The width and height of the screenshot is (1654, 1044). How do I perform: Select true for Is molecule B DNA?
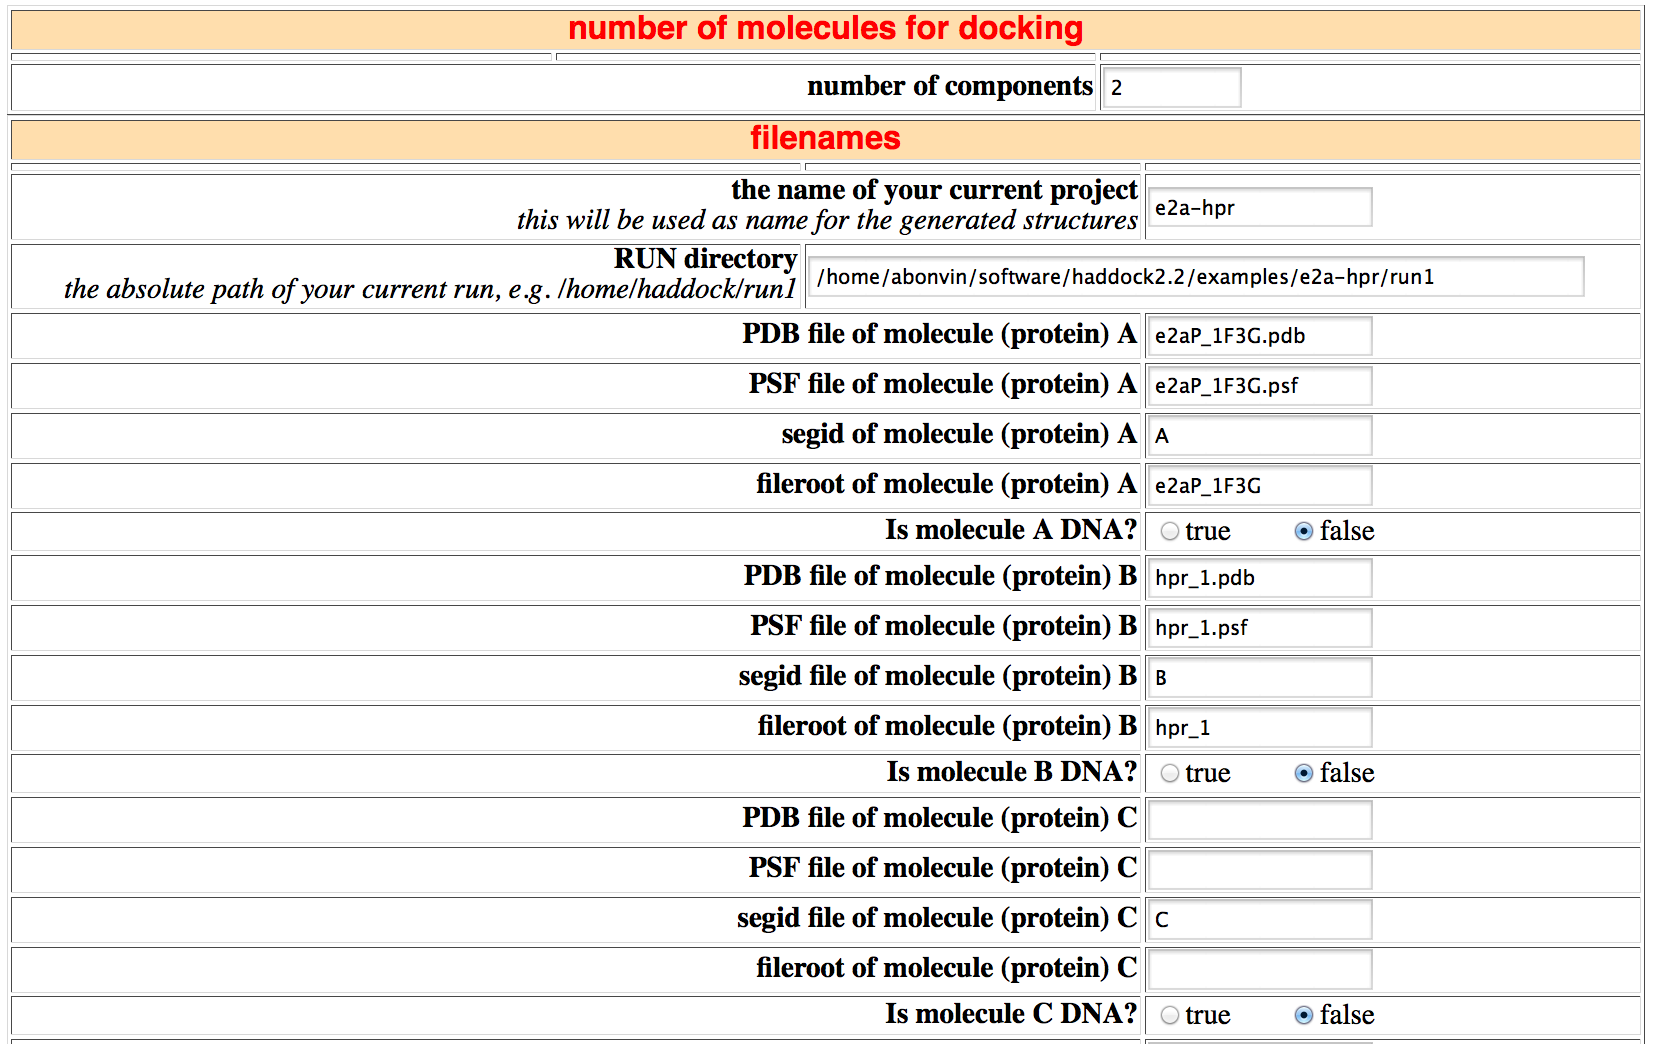coord(1169,773)
